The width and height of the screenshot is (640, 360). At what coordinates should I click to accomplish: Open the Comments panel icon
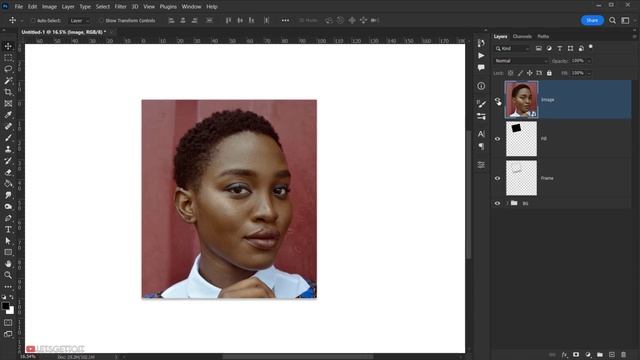(481, 67)
